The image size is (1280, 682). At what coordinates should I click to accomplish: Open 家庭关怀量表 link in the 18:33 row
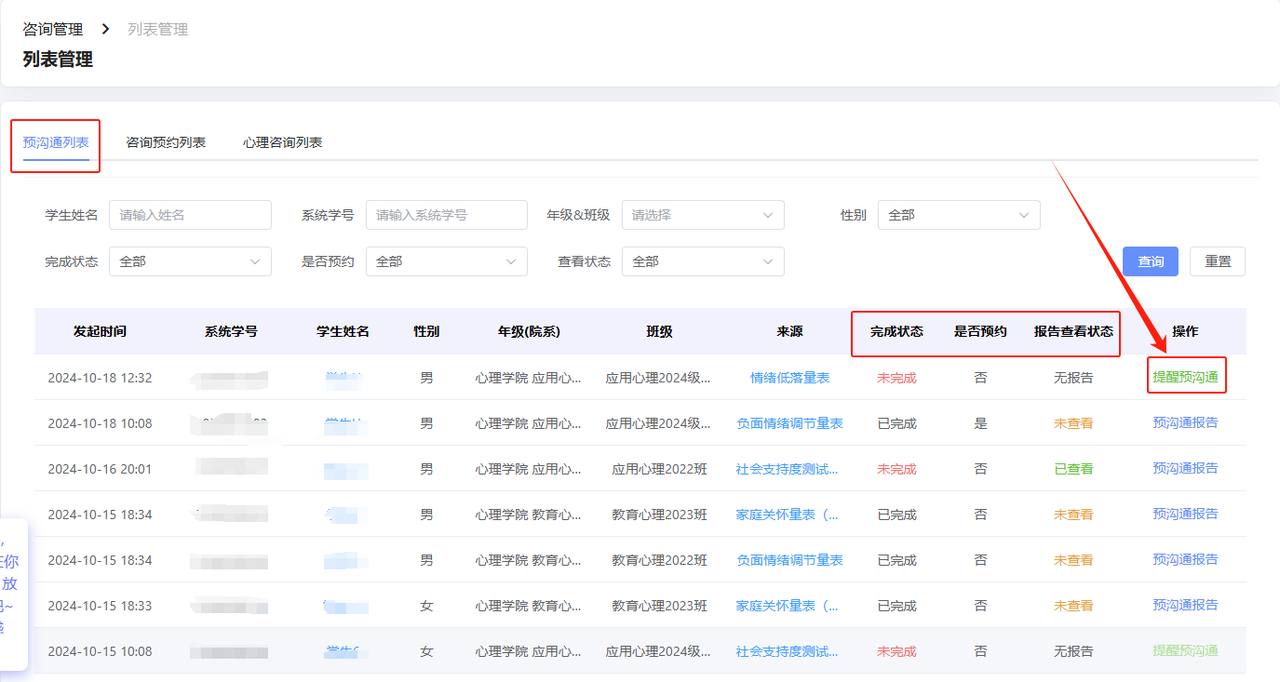[x=788, y=606]
